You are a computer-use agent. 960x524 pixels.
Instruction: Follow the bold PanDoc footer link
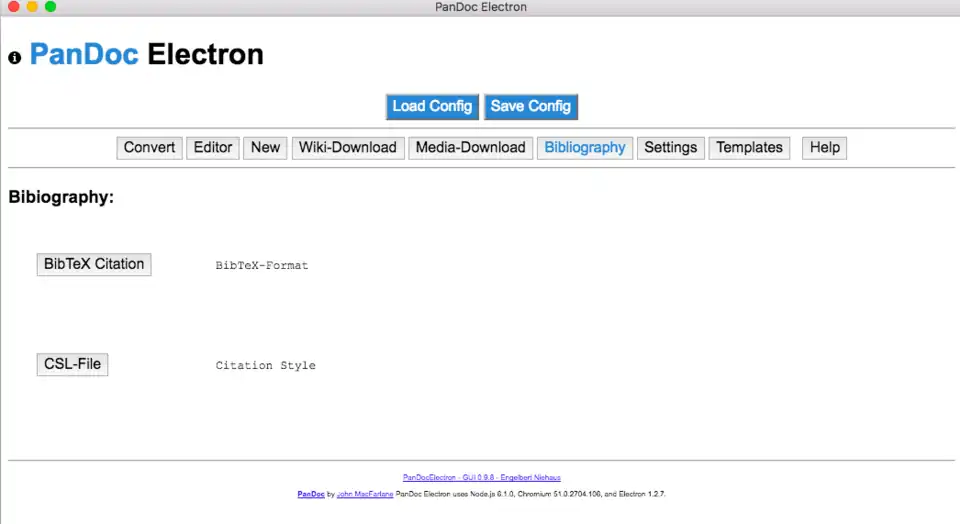(x=310, y=494)
